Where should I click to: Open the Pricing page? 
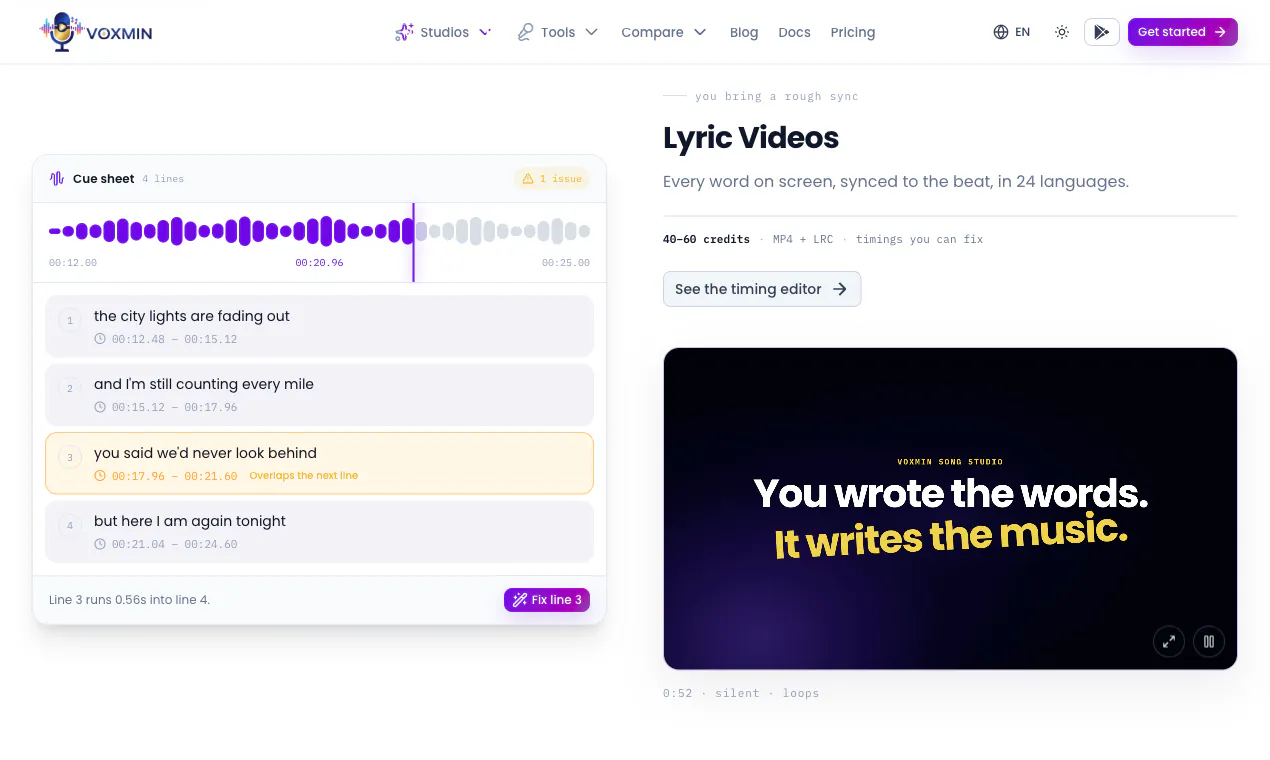pos(853,32)
